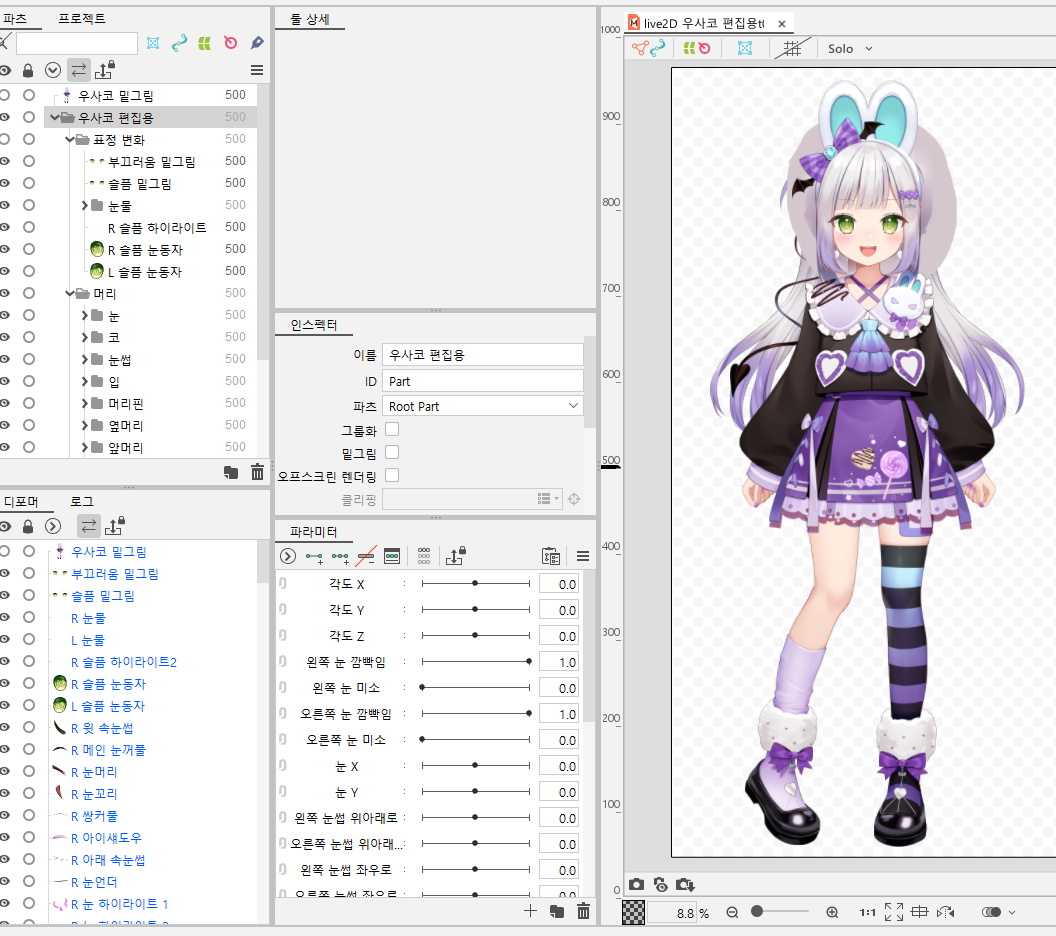Click the gray dot grid icon in Parameters
Screen dimensions: 1056x936
424,556
